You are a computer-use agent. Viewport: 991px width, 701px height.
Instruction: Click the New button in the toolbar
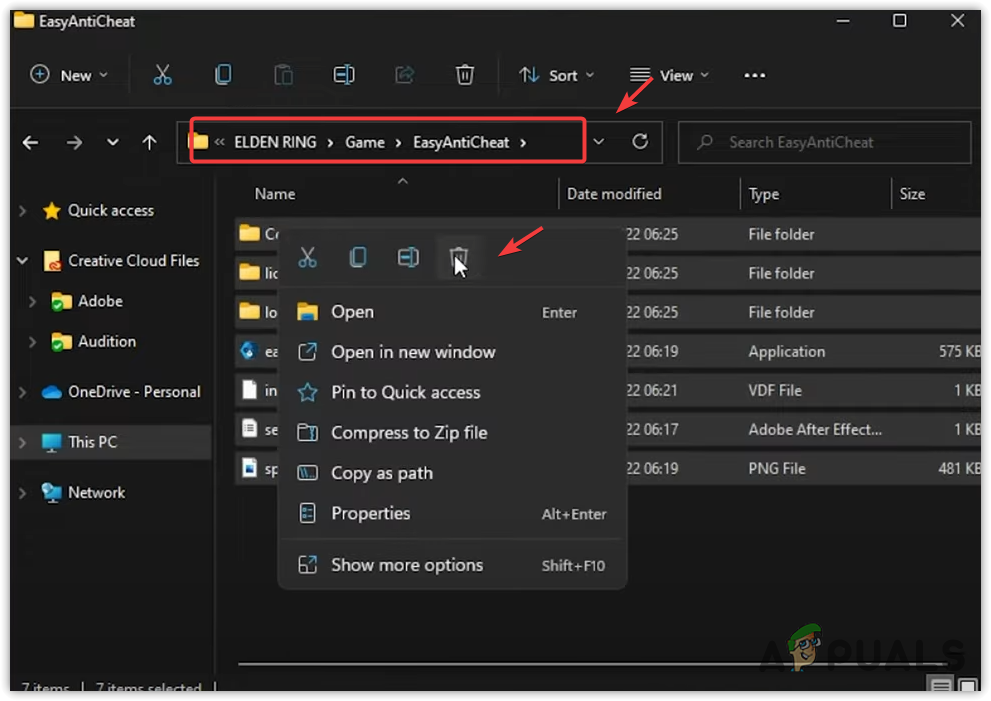[x=68, y=75]
